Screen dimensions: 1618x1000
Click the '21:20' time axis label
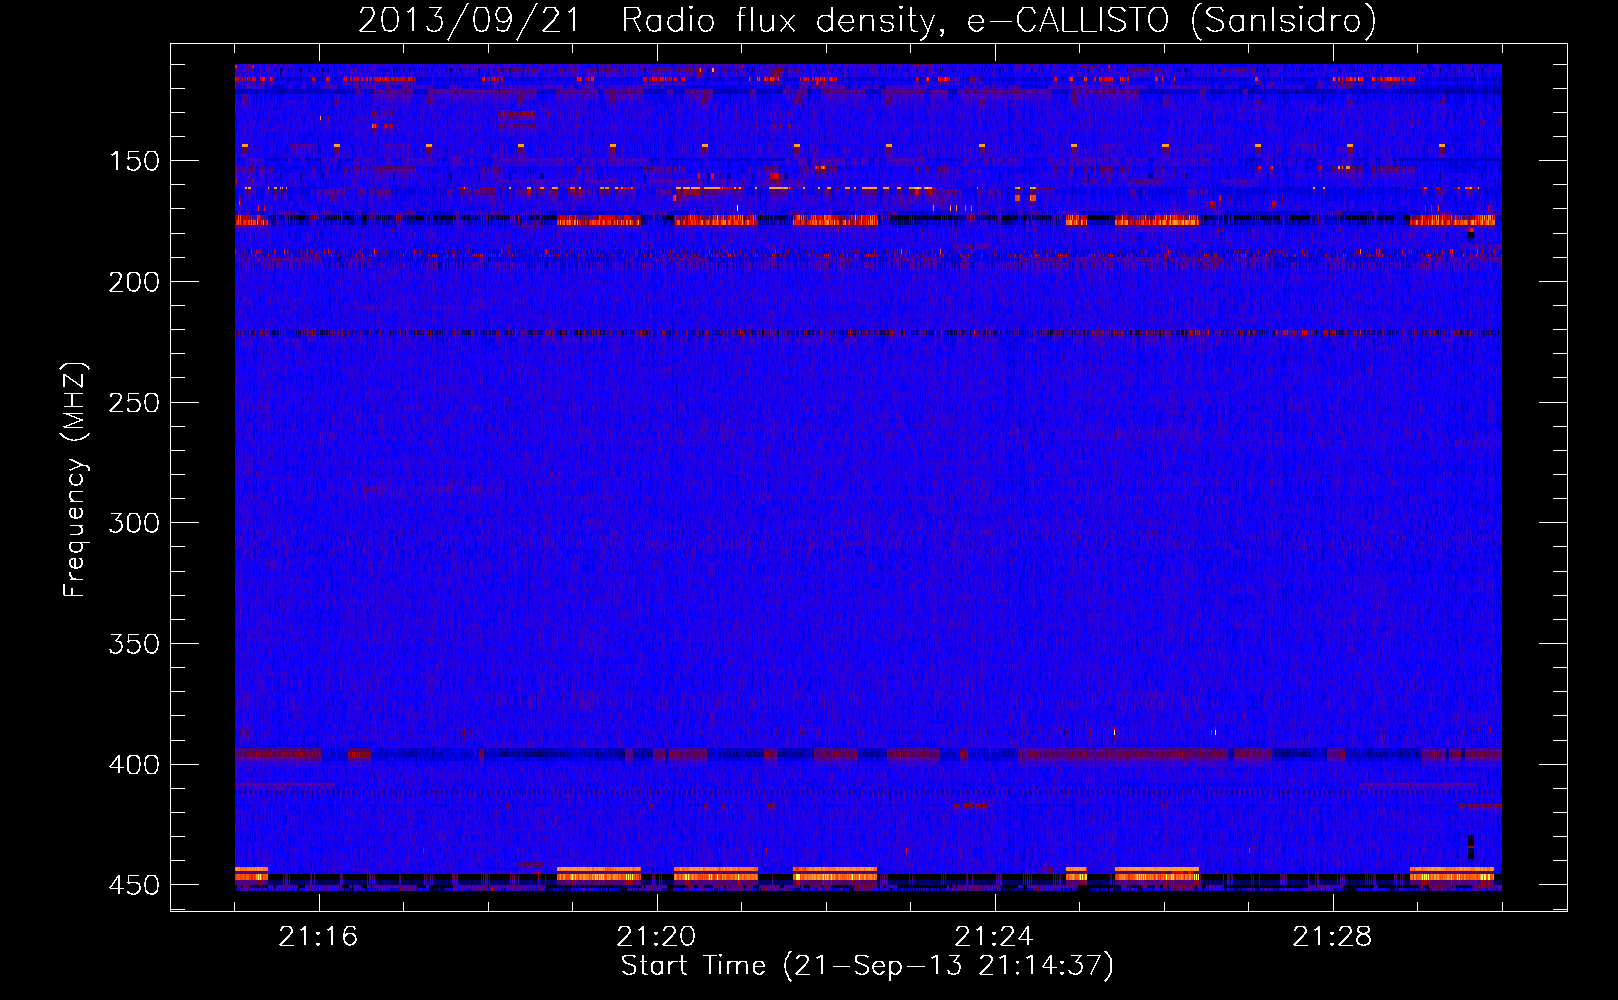[656, 937]
